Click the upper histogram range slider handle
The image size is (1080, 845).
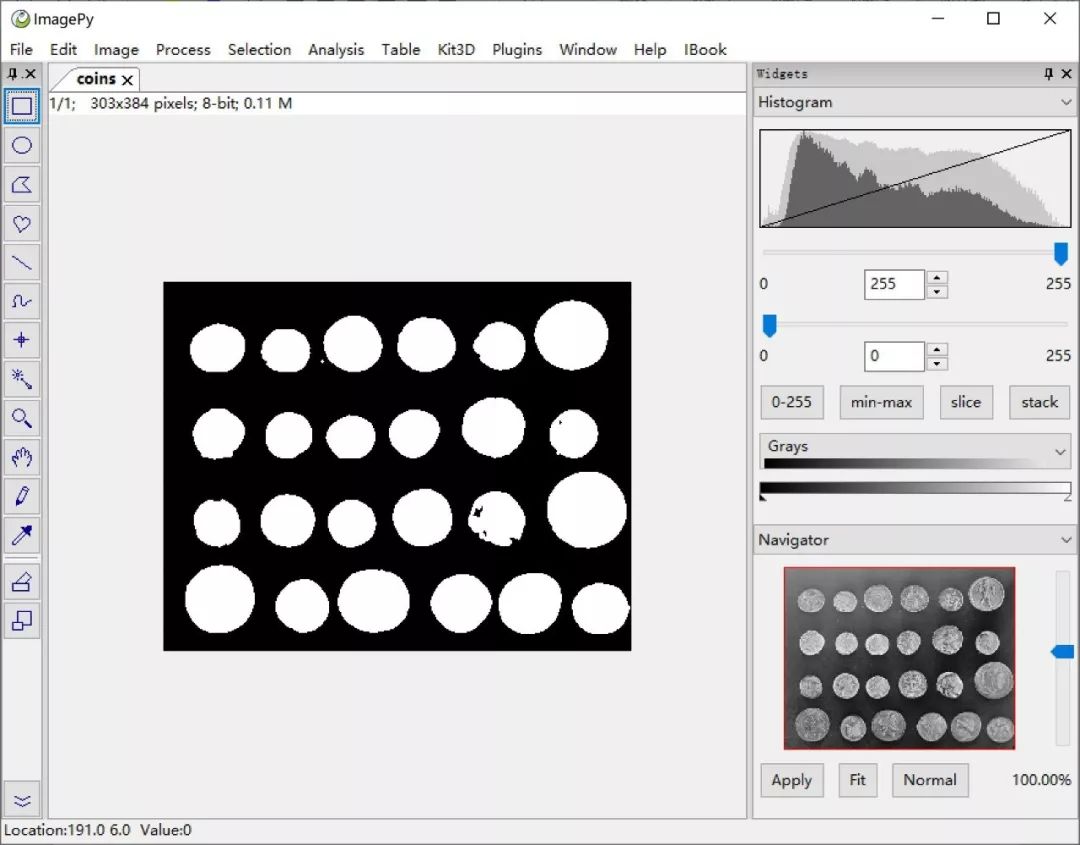click(1061, 253)
